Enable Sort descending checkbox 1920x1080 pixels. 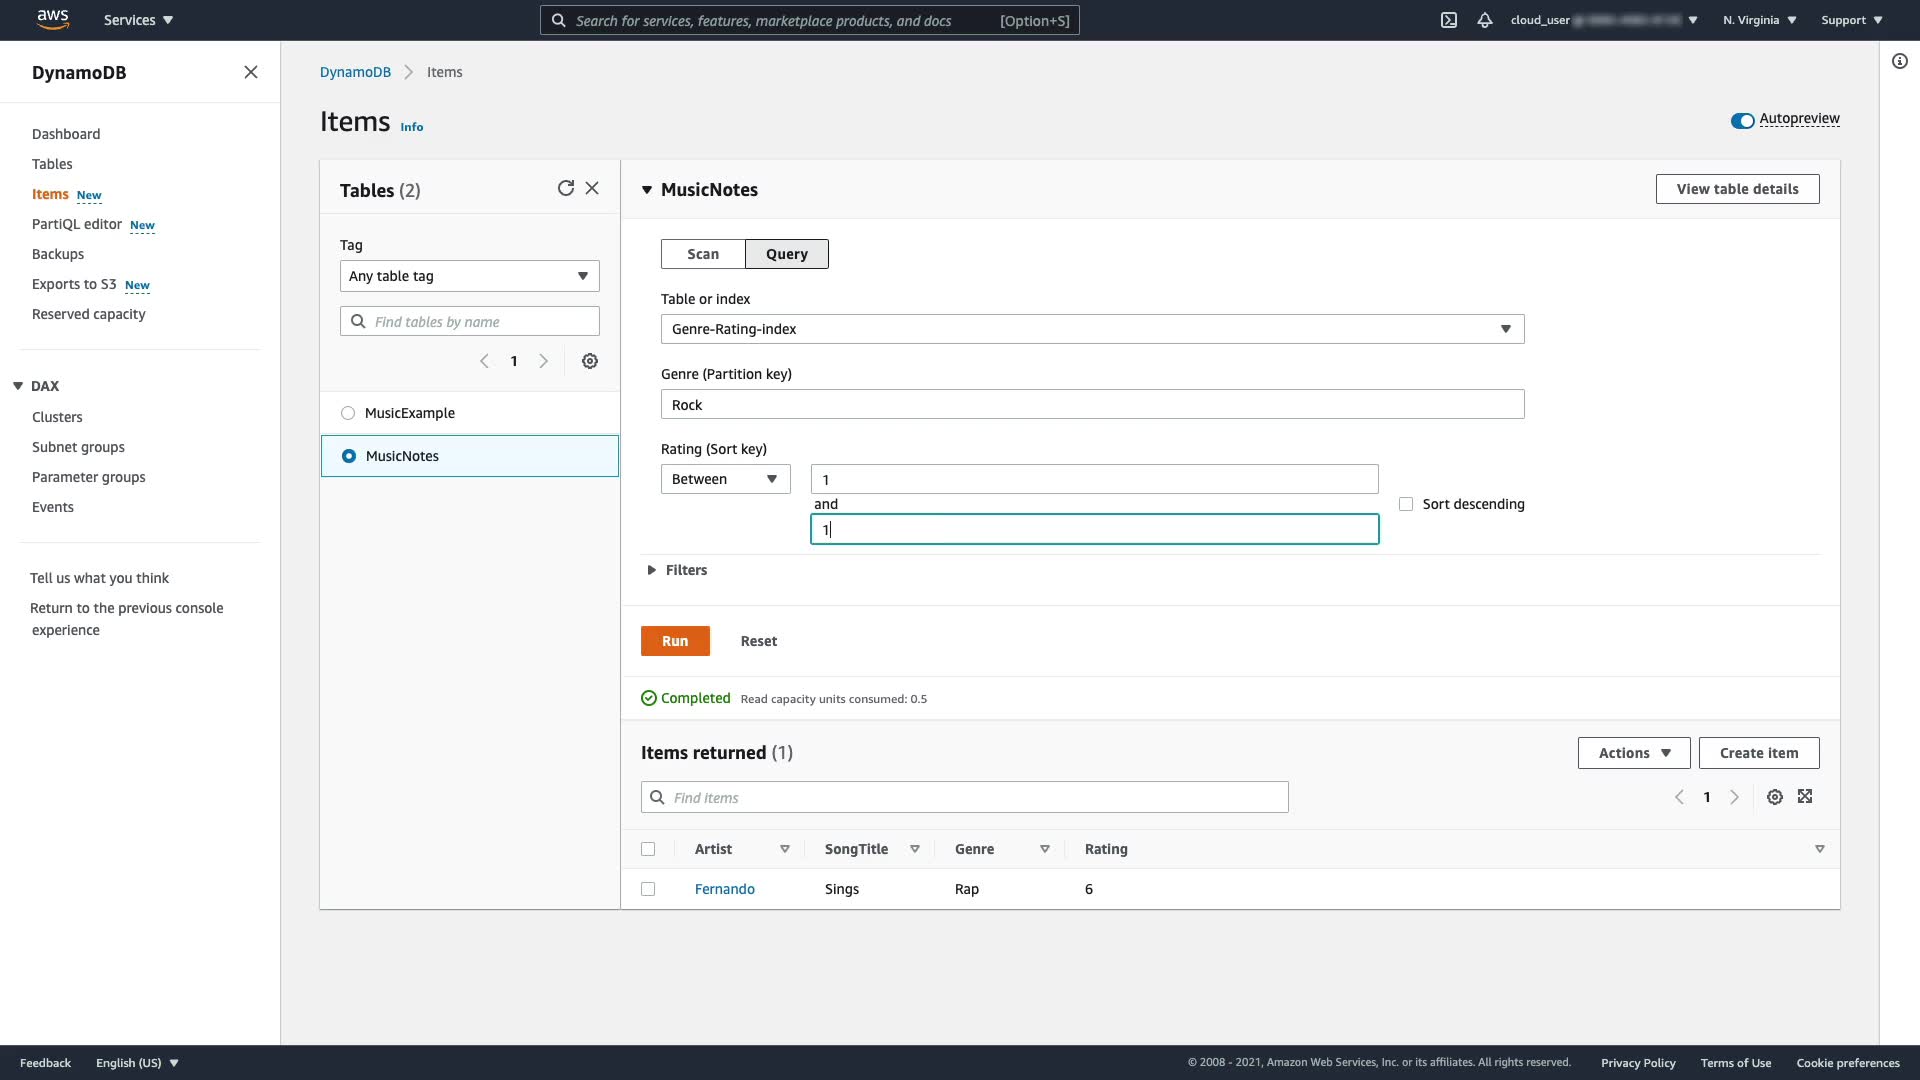(x=1406, y=504)
